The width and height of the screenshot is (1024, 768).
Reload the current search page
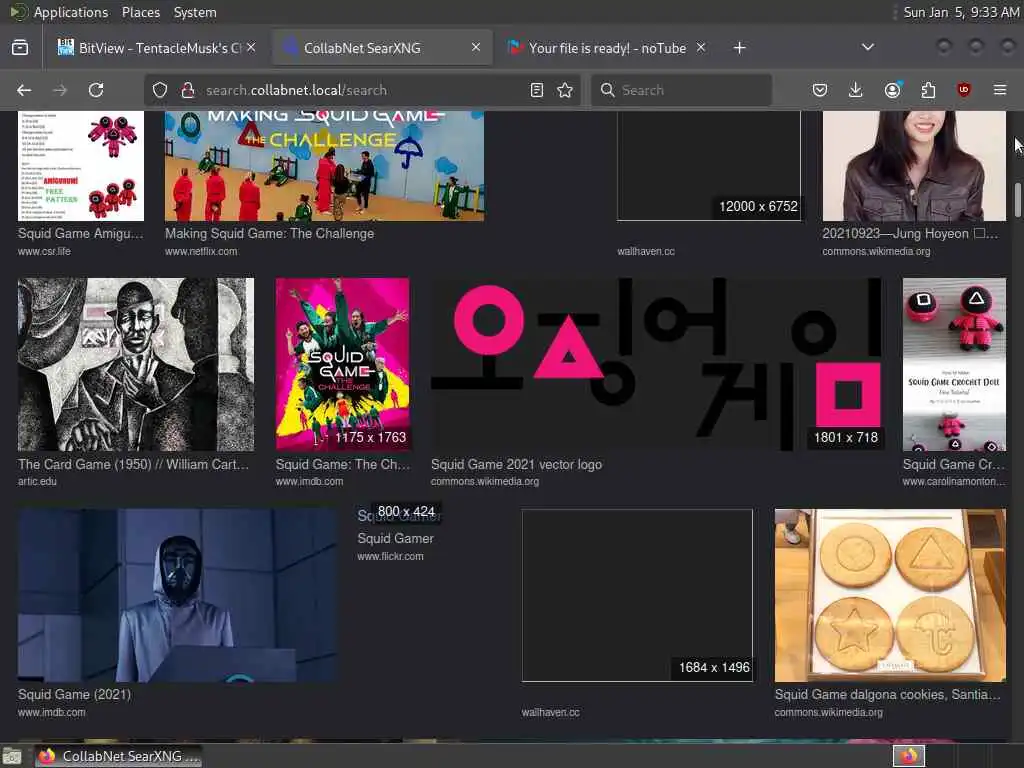[x=96, y=90]
